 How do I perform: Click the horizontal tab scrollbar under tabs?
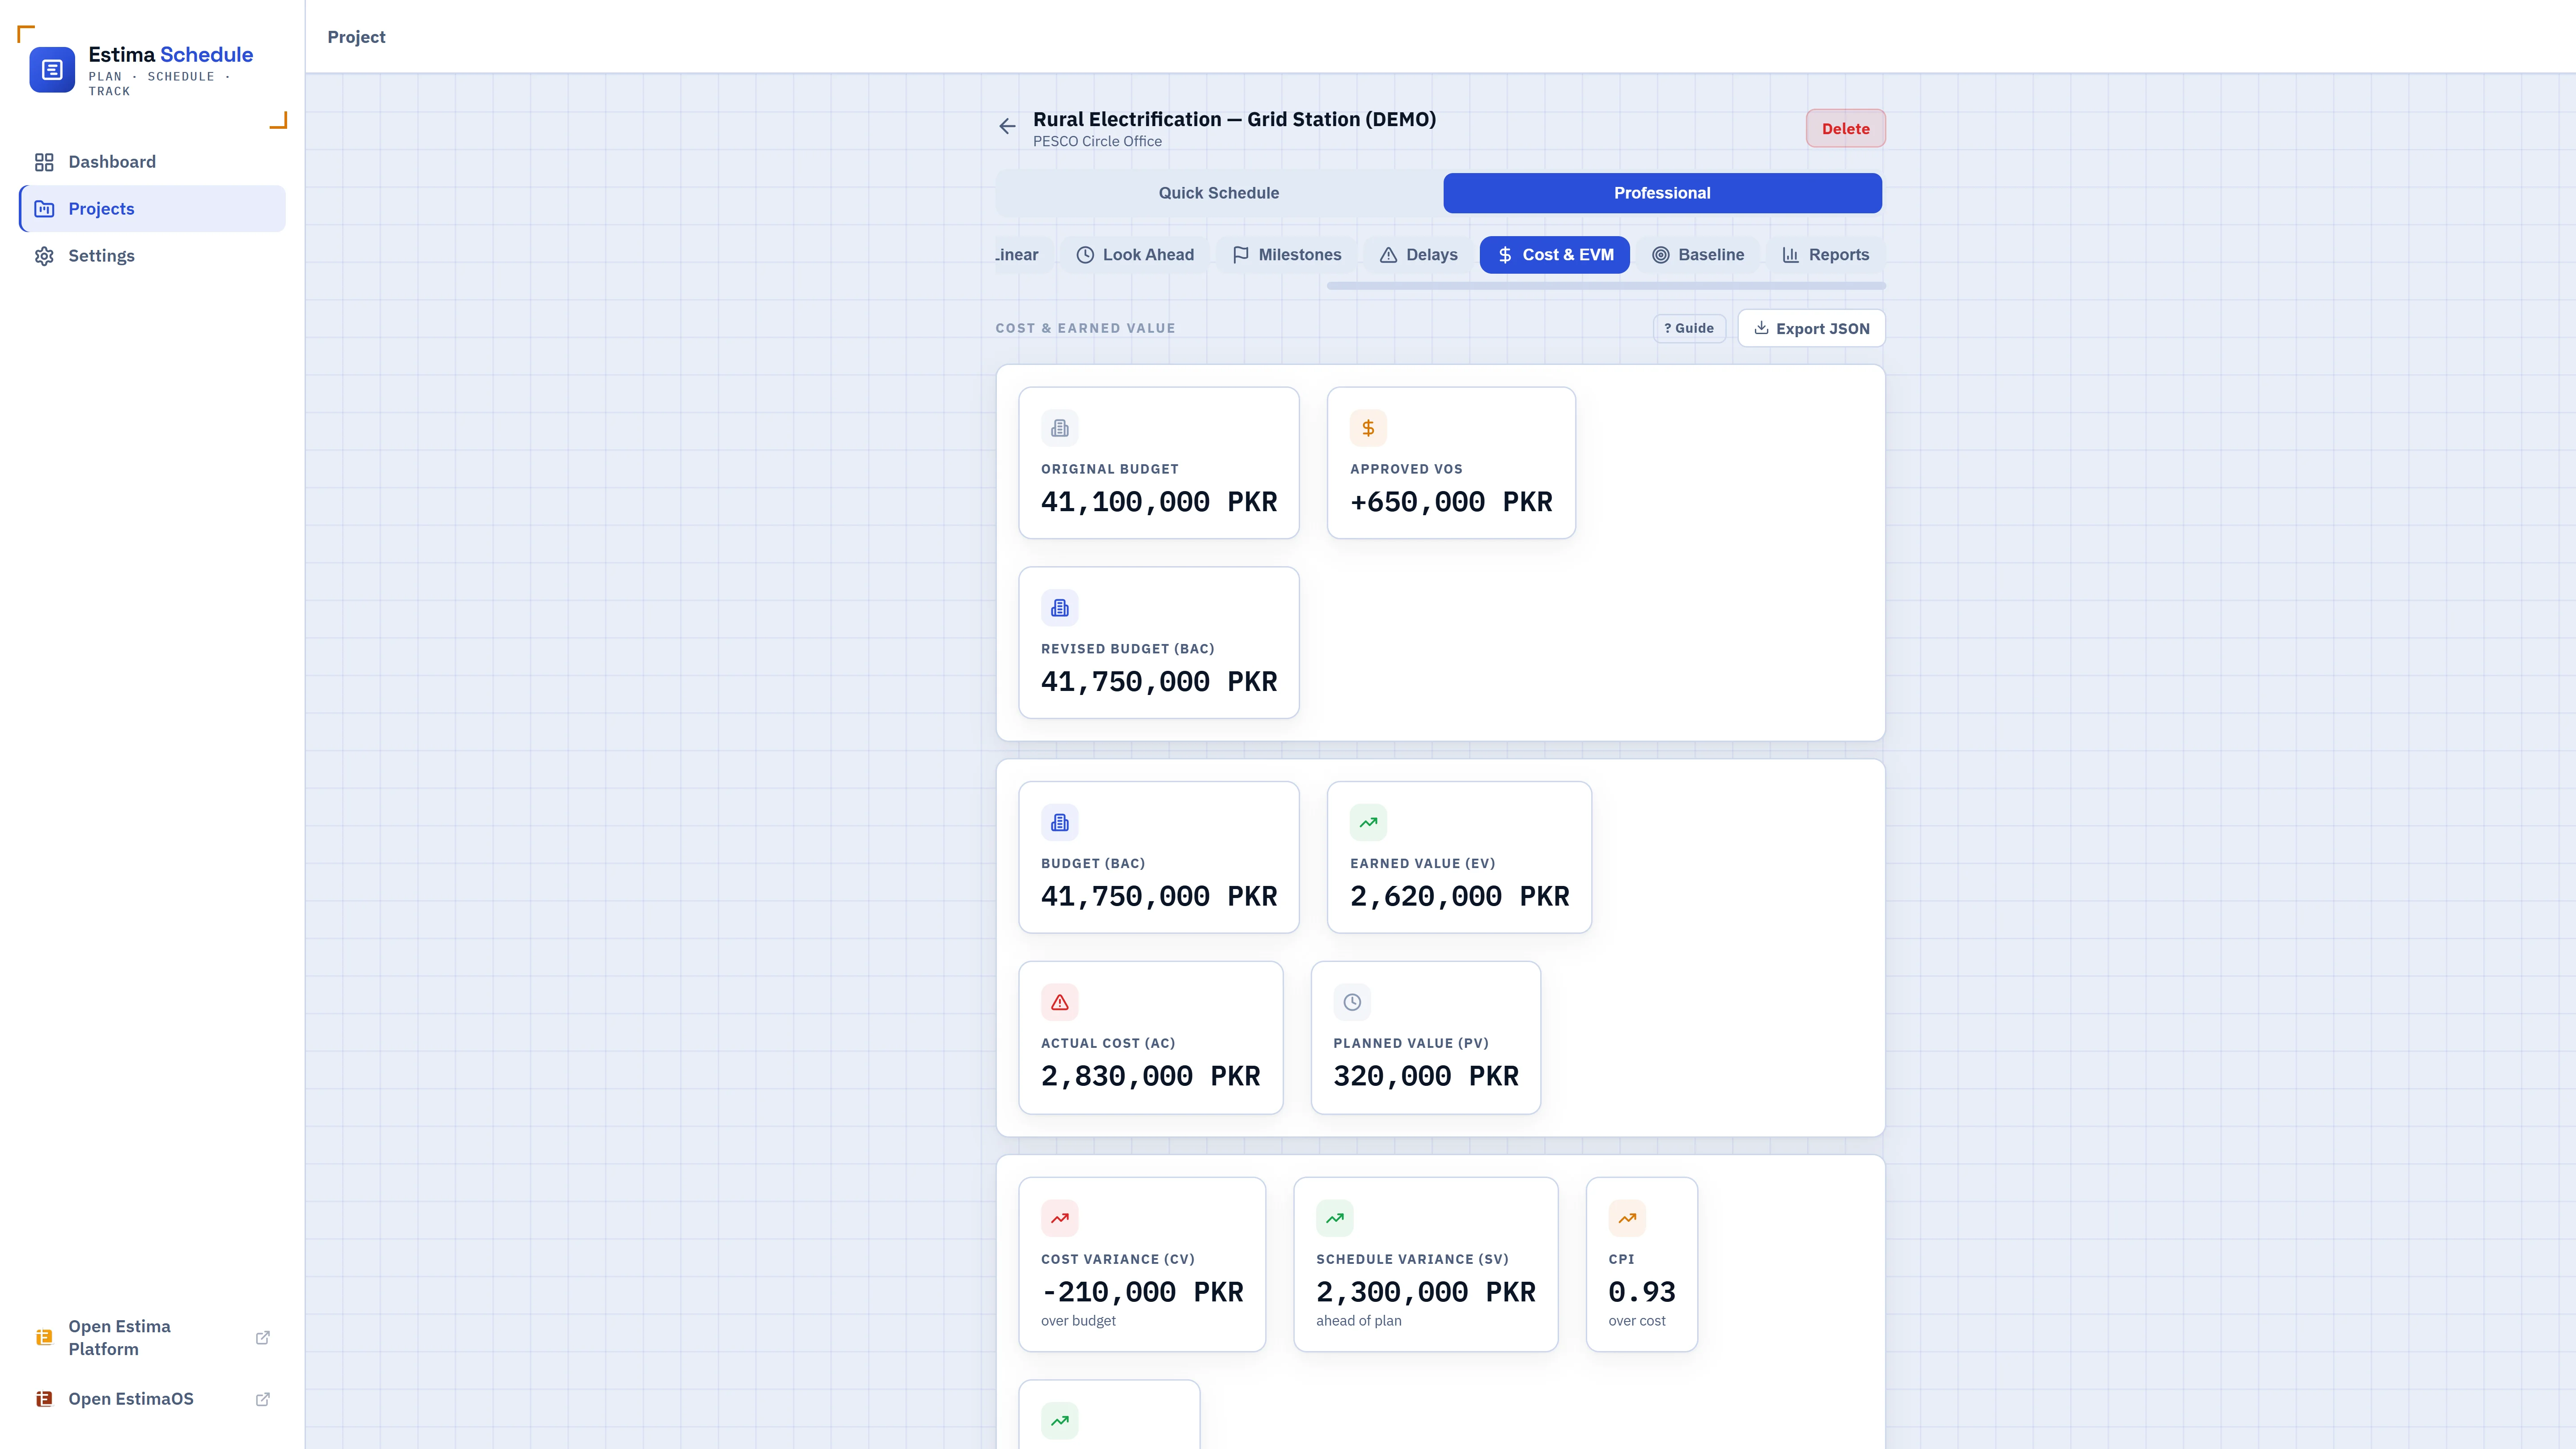pos(1606,286)
